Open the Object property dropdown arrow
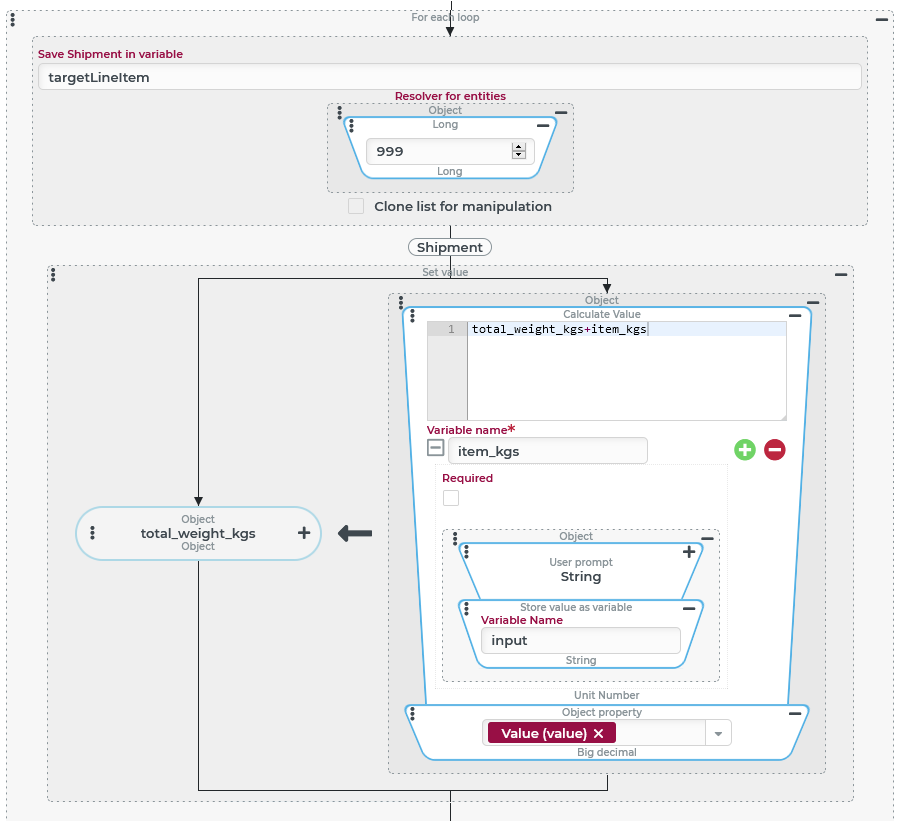The image size is (902, 821). [718, 734]
